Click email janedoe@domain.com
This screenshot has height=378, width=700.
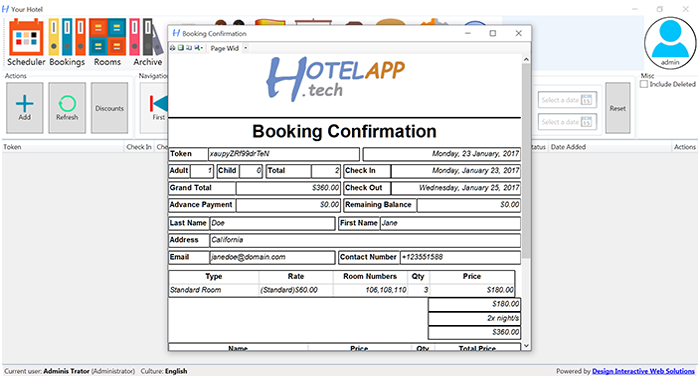[x=272, y=257]
